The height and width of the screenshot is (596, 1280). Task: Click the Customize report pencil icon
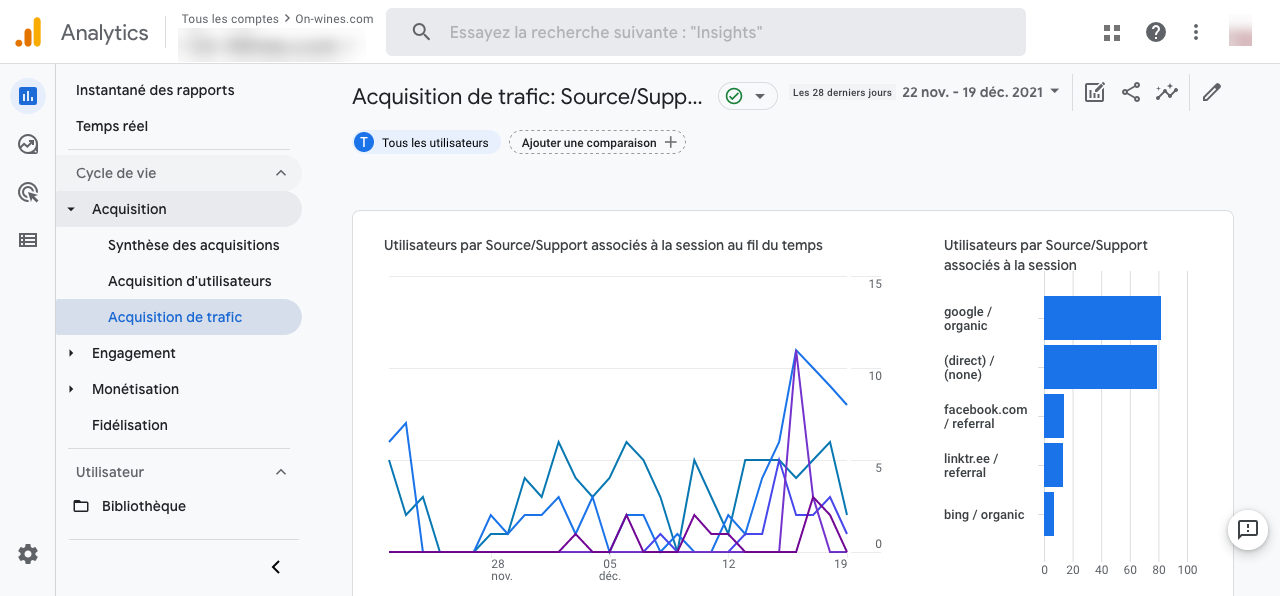point(1212,93)
